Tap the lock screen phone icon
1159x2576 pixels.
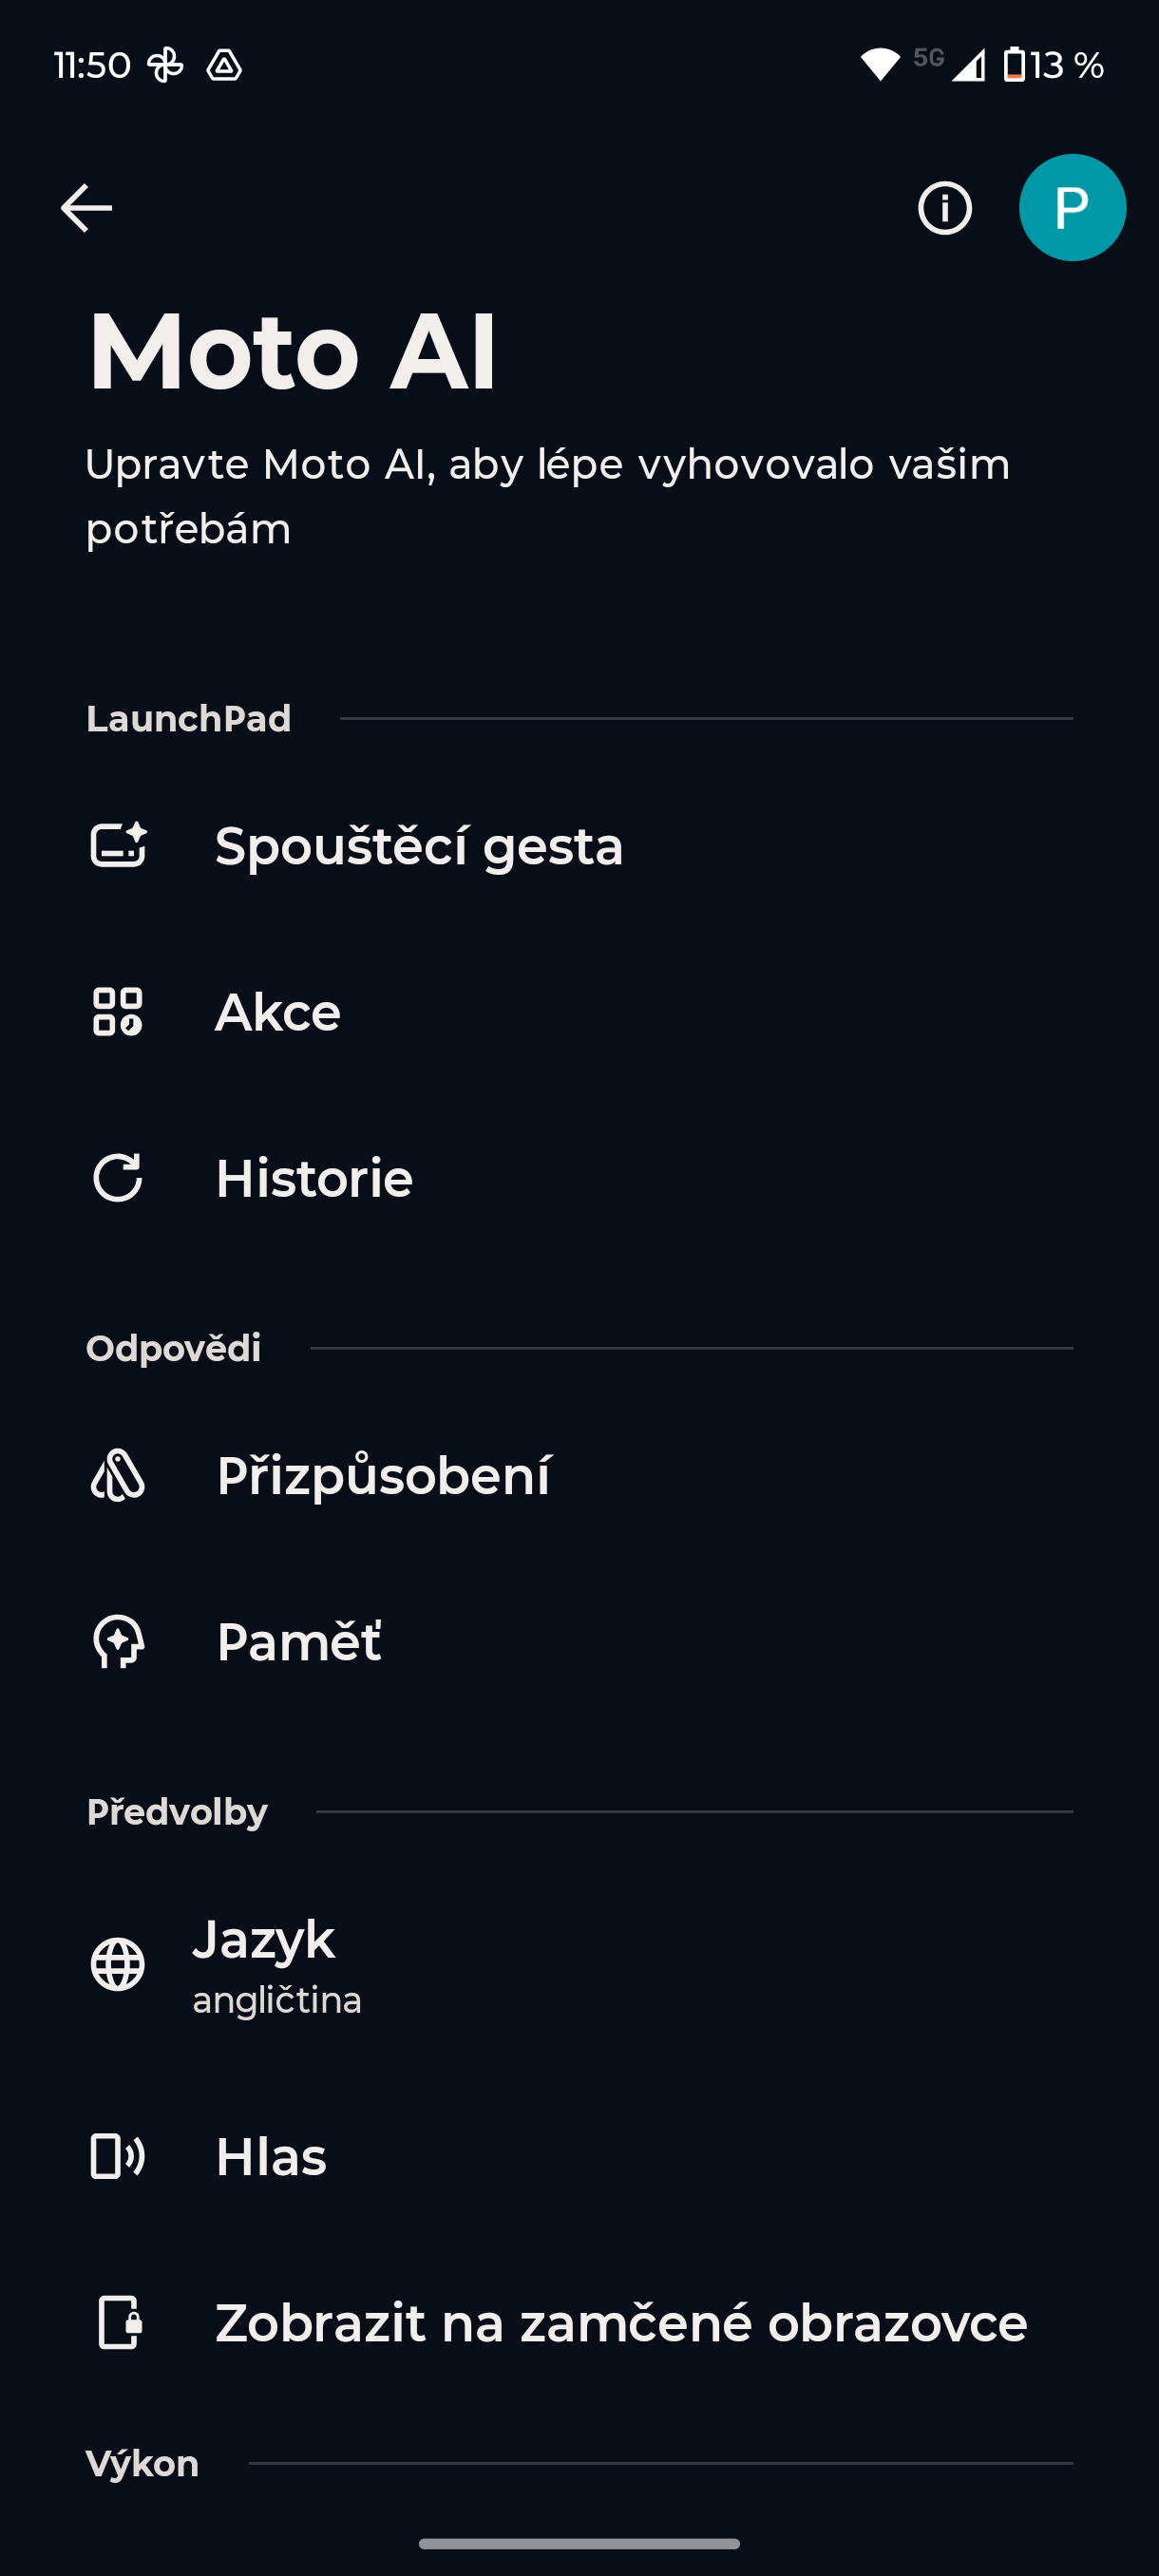[118, 2322]
